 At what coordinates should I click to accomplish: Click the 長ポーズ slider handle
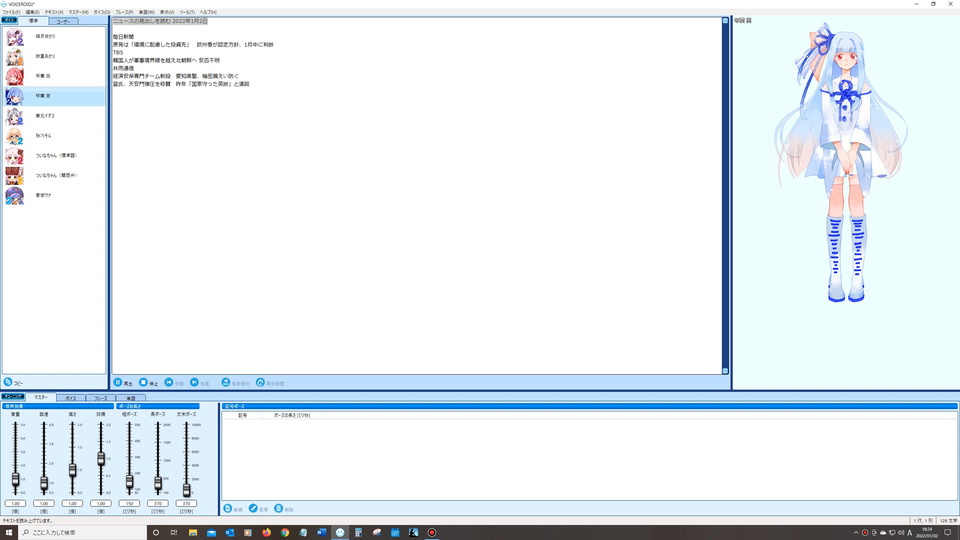158,484
